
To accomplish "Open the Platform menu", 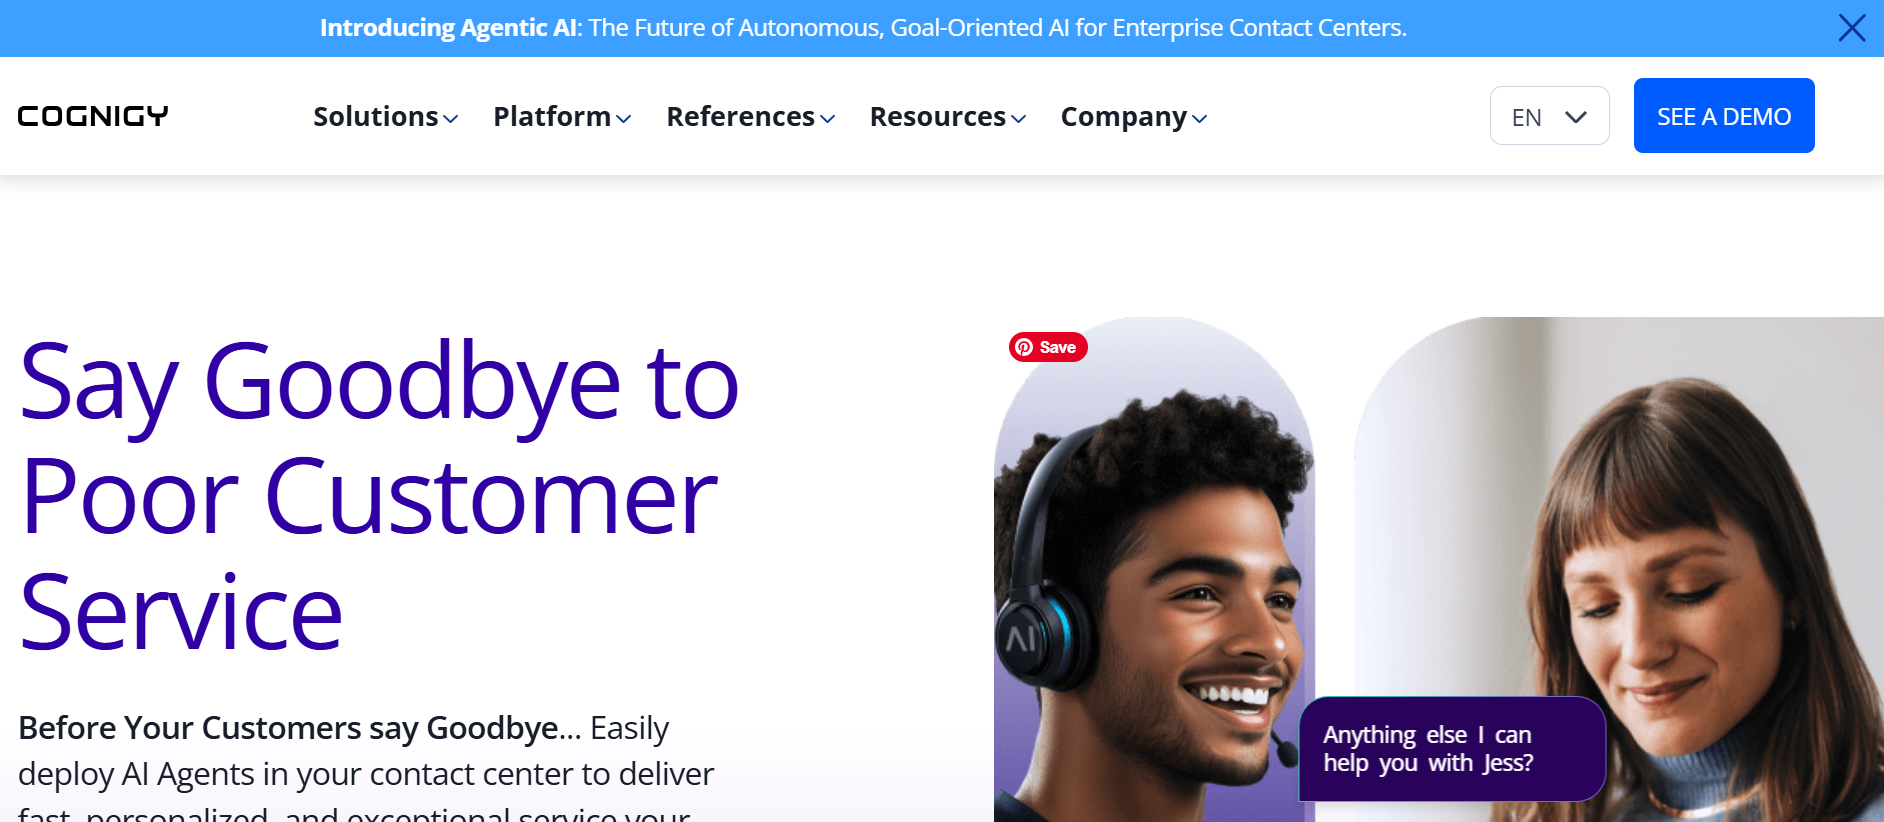I will 552,117.
